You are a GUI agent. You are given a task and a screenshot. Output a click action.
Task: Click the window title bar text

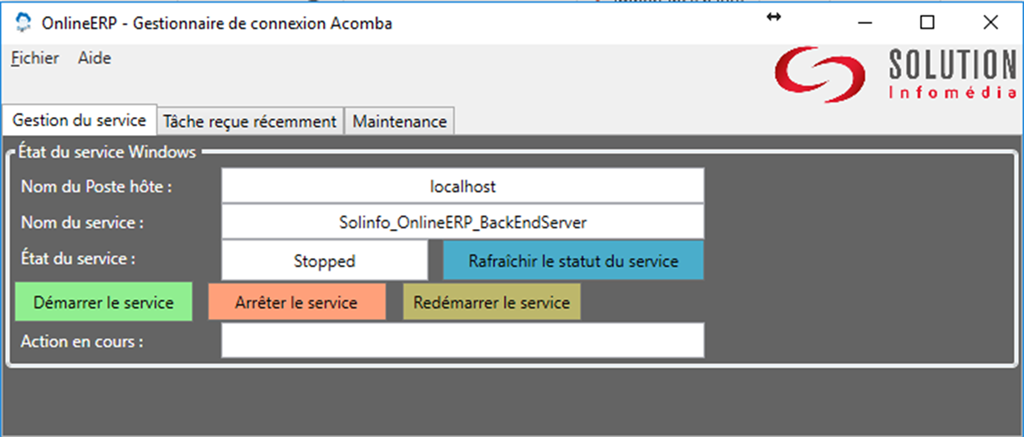point(217,24)
